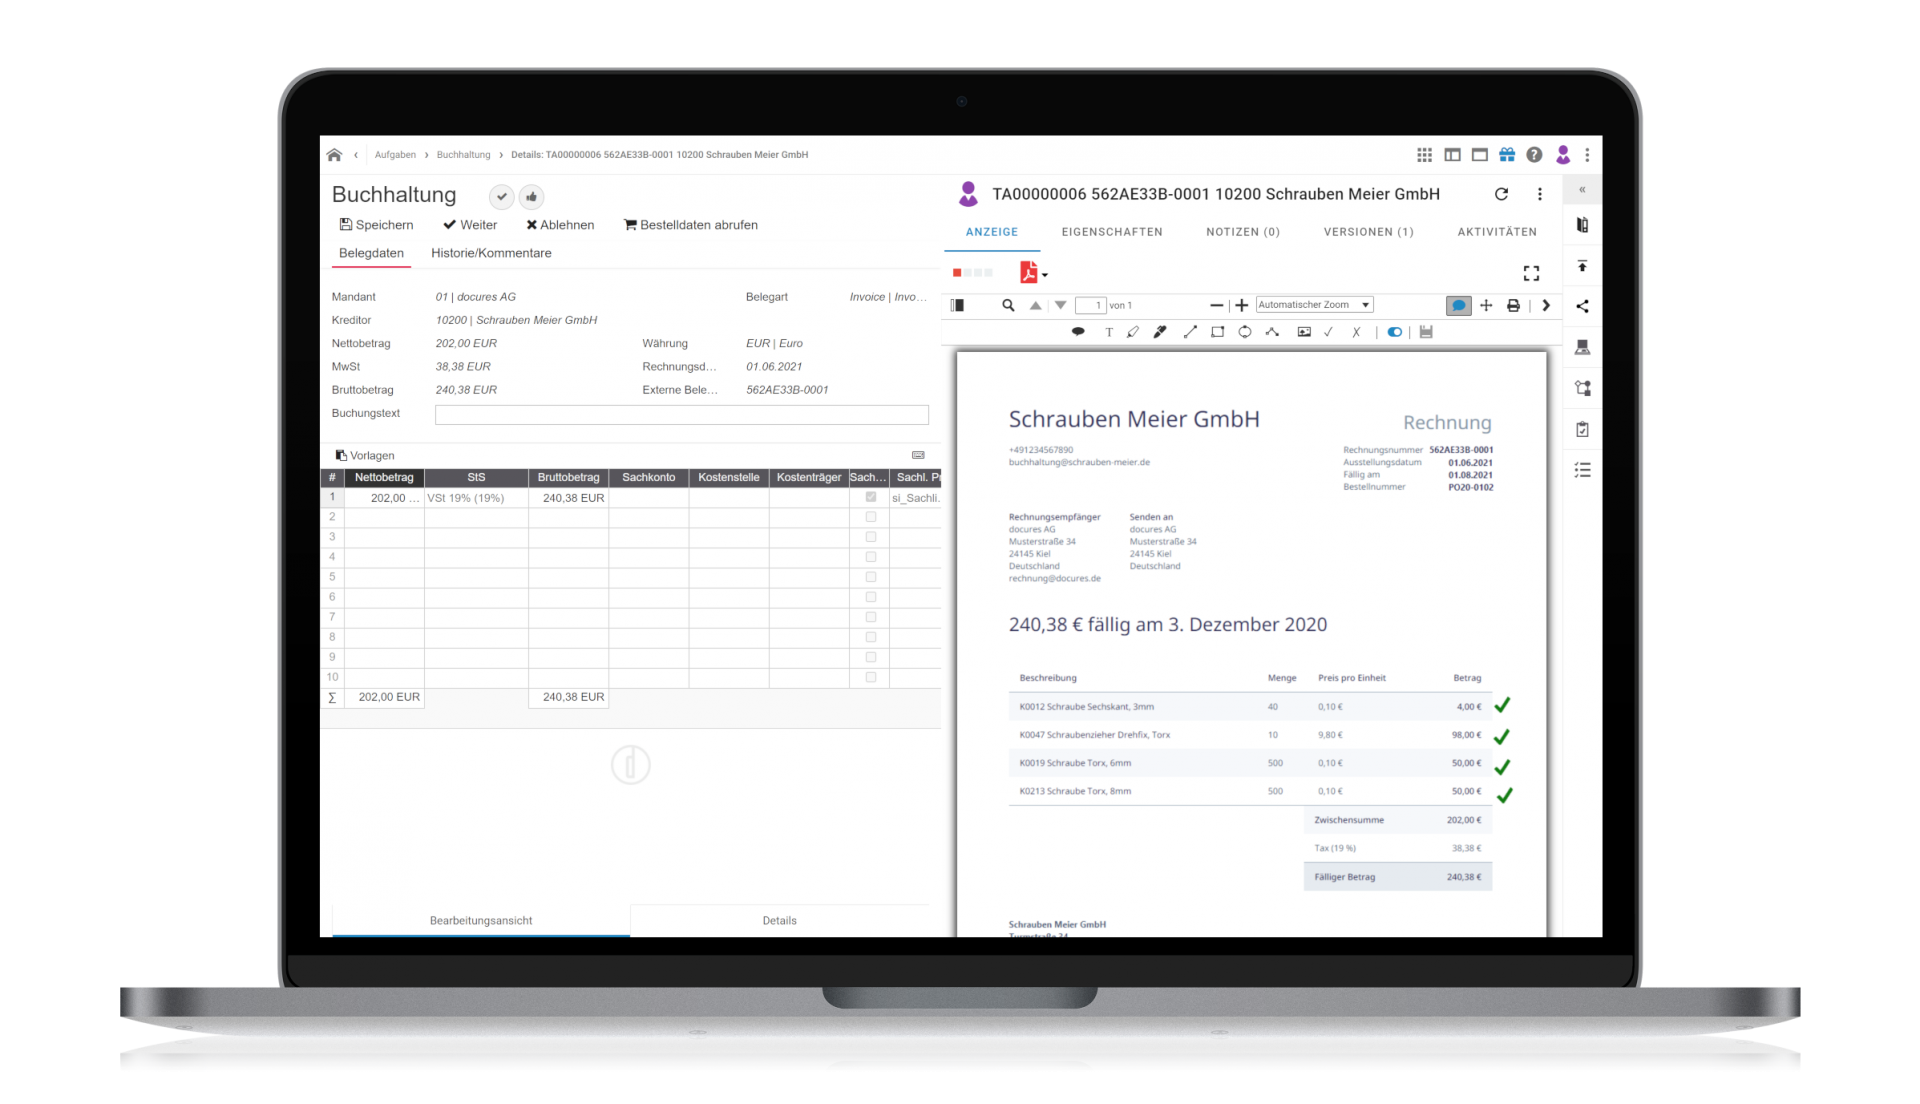1920x1104 pixels.
Task: Click the Speichern button
Action: [376, 225]
